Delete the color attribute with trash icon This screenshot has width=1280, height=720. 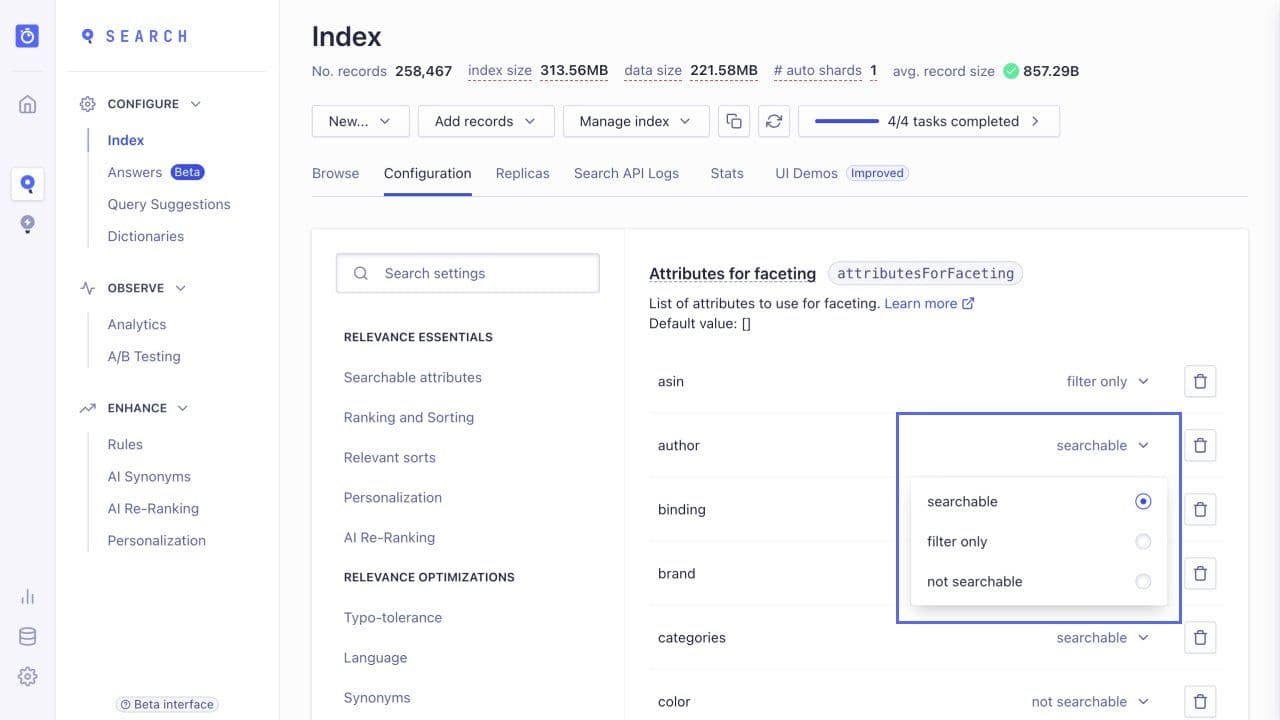tap(1201, 701)
